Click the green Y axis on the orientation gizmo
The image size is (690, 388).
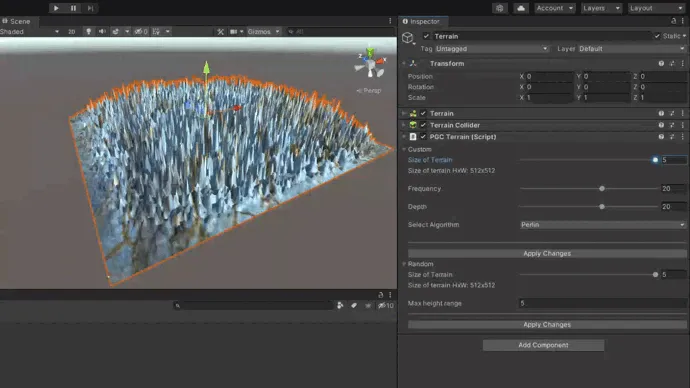(x=371, y=52)
